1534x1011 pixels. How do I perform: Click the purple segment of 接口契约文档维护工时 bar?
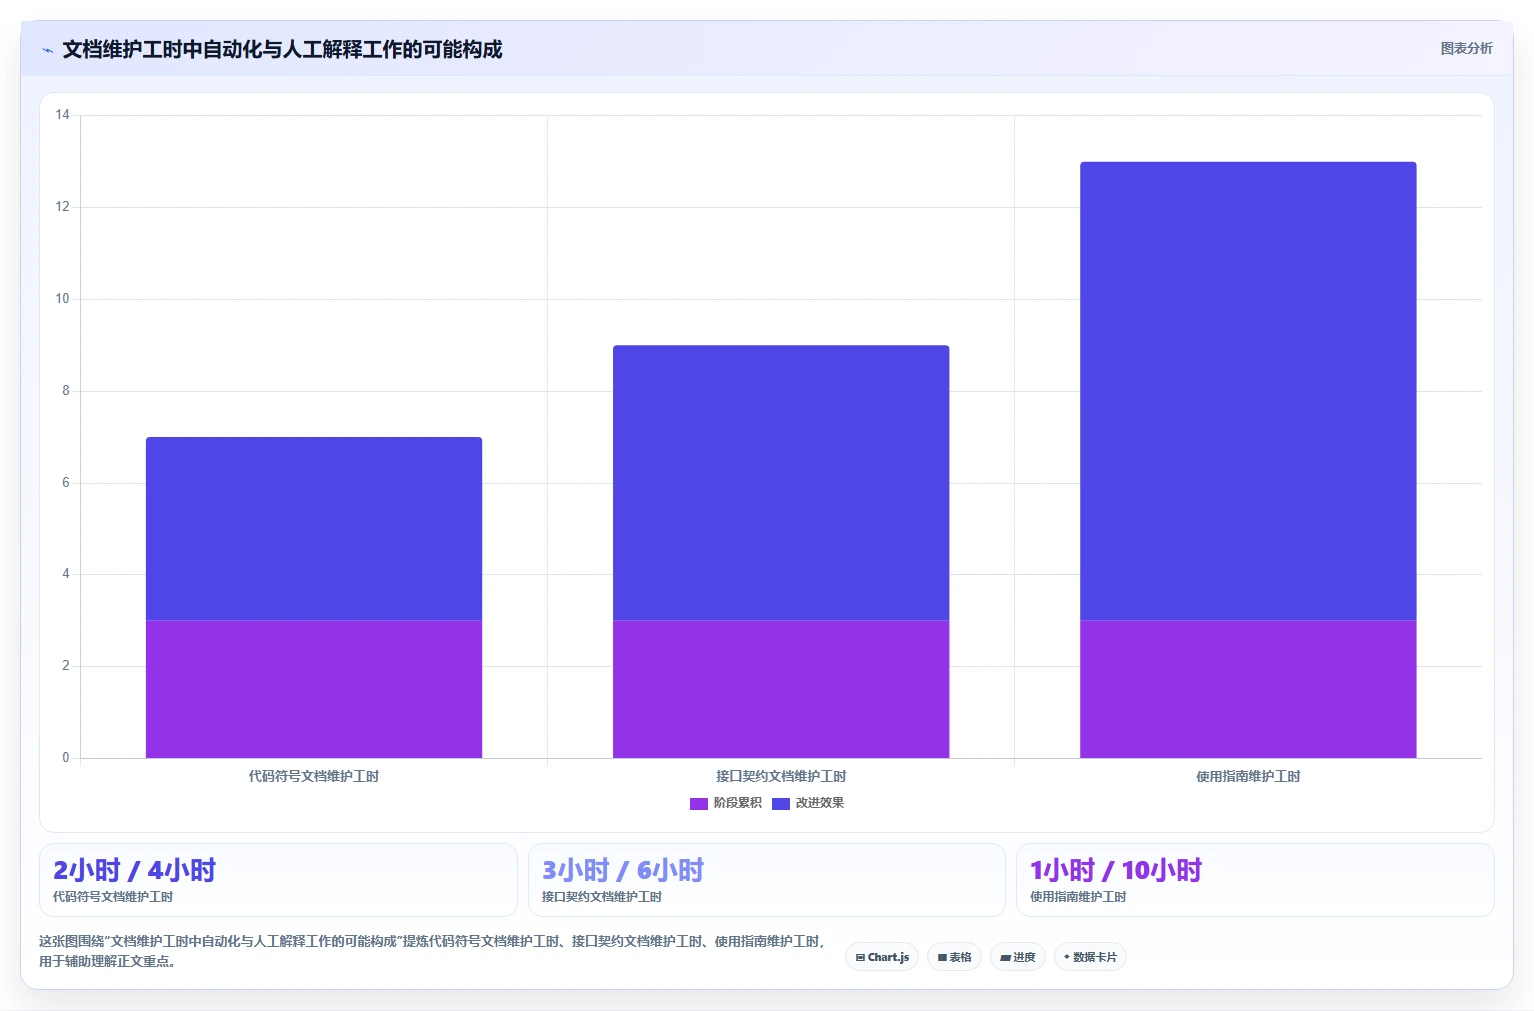[x=781, y=689]
